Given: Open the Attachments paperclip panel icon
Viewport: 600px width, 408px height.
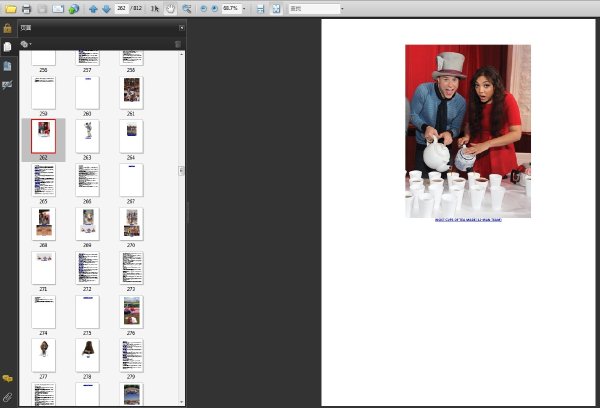Looking at the screenshot, I should (7, 397).
